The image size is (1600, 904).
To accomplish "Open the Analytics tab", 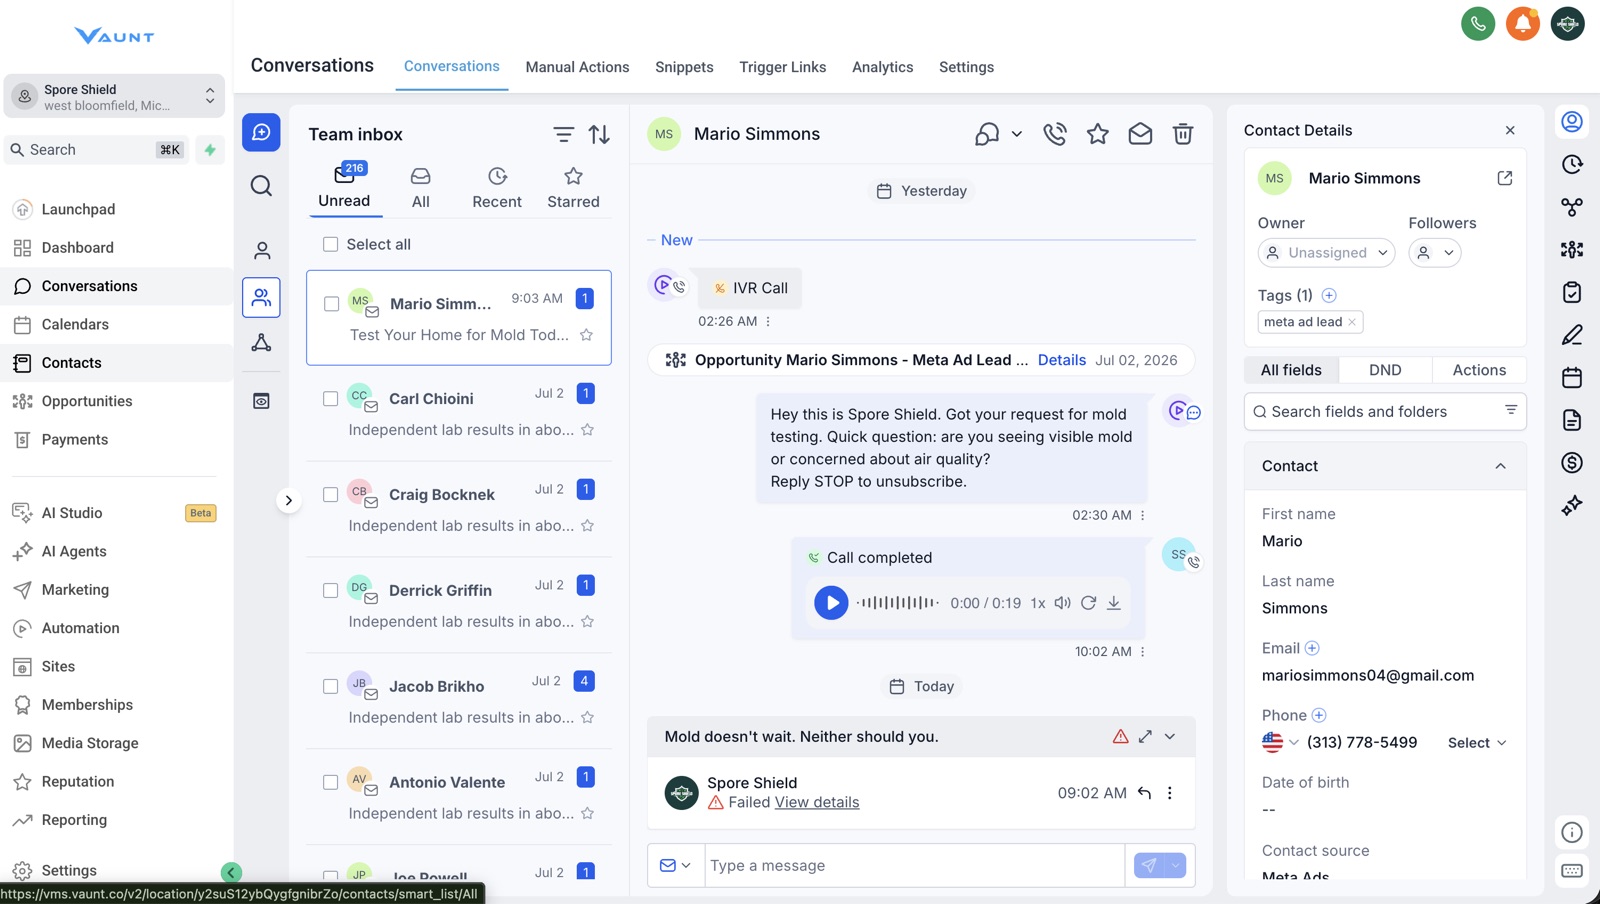I will [x=882, y=67].
